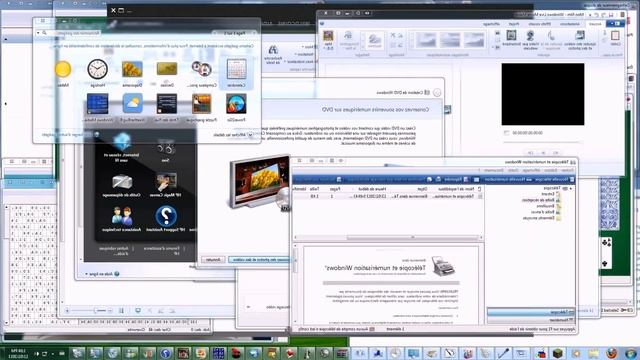Select the Horloge clock gadget
Image resolution: width=640 pixels, height=360 pixels.
[x=98, y=73]
